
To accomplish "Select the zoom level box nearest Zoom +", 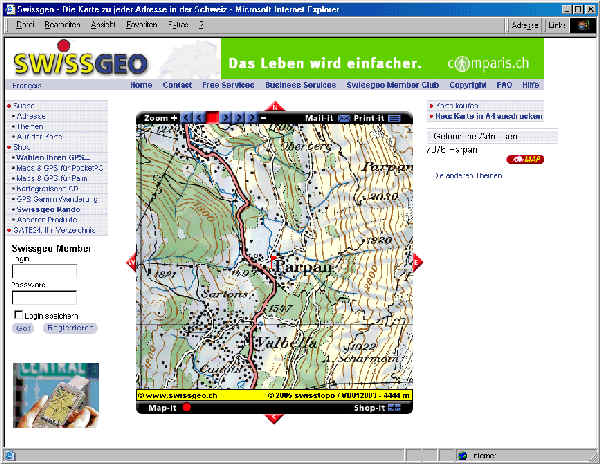I will tap(186, 118).
